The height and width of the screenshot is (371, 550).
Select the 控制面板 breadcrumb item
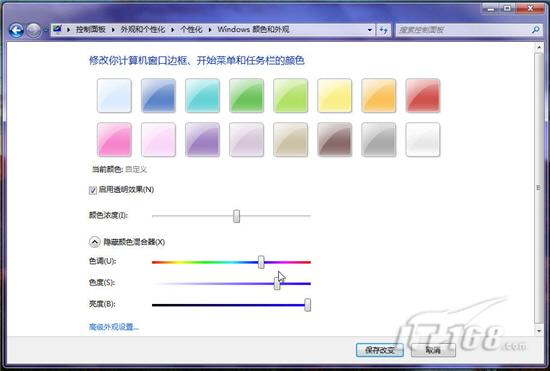(x=90, y=29)
